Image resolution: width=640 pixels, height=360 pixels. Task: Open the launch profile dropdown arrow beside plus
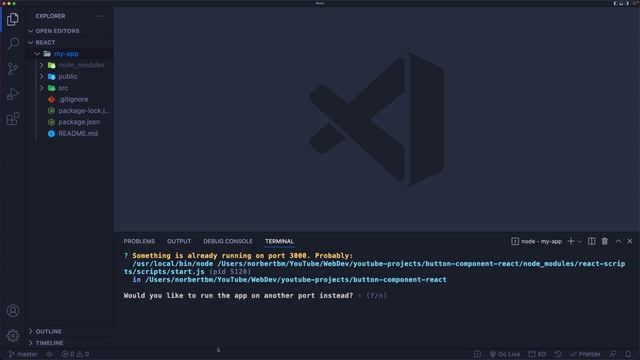579,242
